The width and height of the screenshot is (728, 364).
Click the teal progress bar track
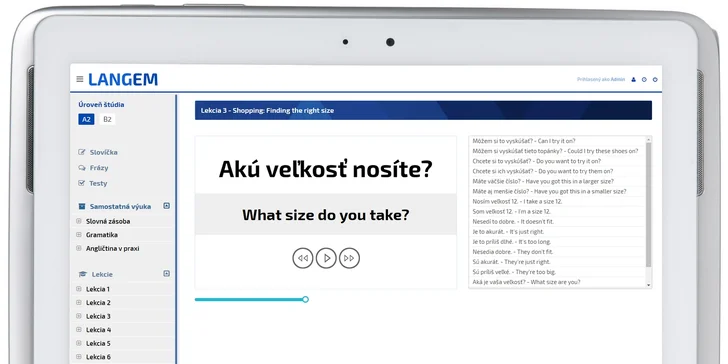pyautogui.click(x=249, y=299)
